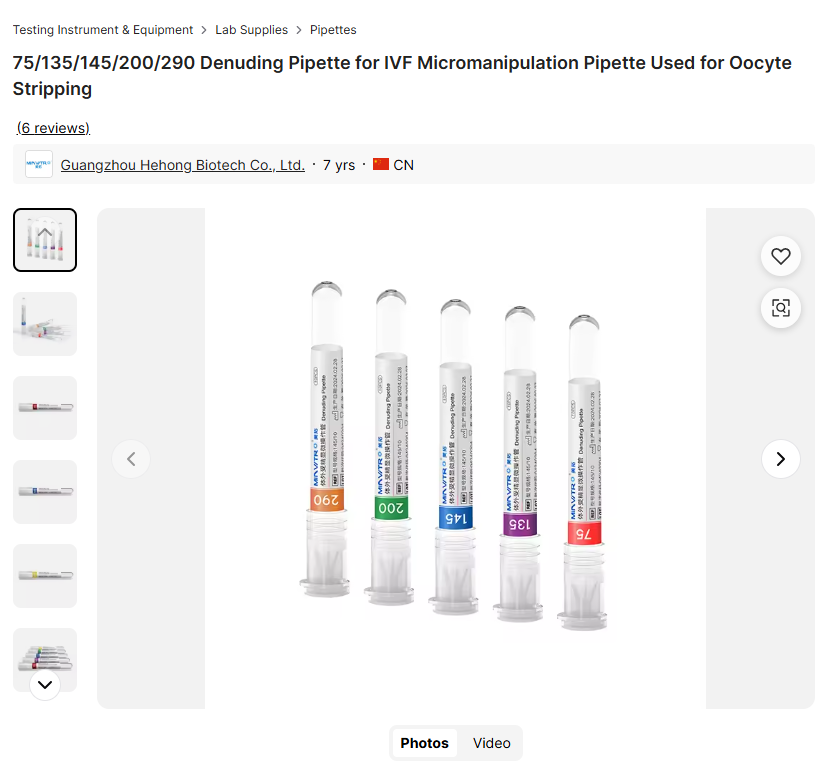
Task: Open image search with the camera-scan icon
Action: pyautogui.click(x=781, y=308)
